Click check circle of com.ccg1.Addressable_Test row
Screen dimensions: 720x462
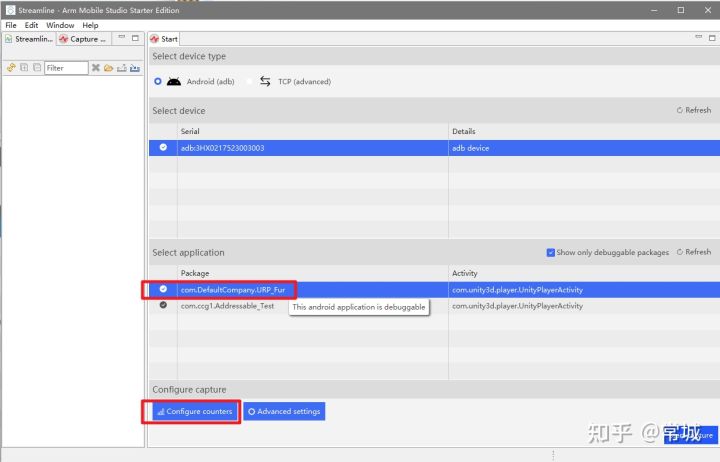[x=163, y=305]
